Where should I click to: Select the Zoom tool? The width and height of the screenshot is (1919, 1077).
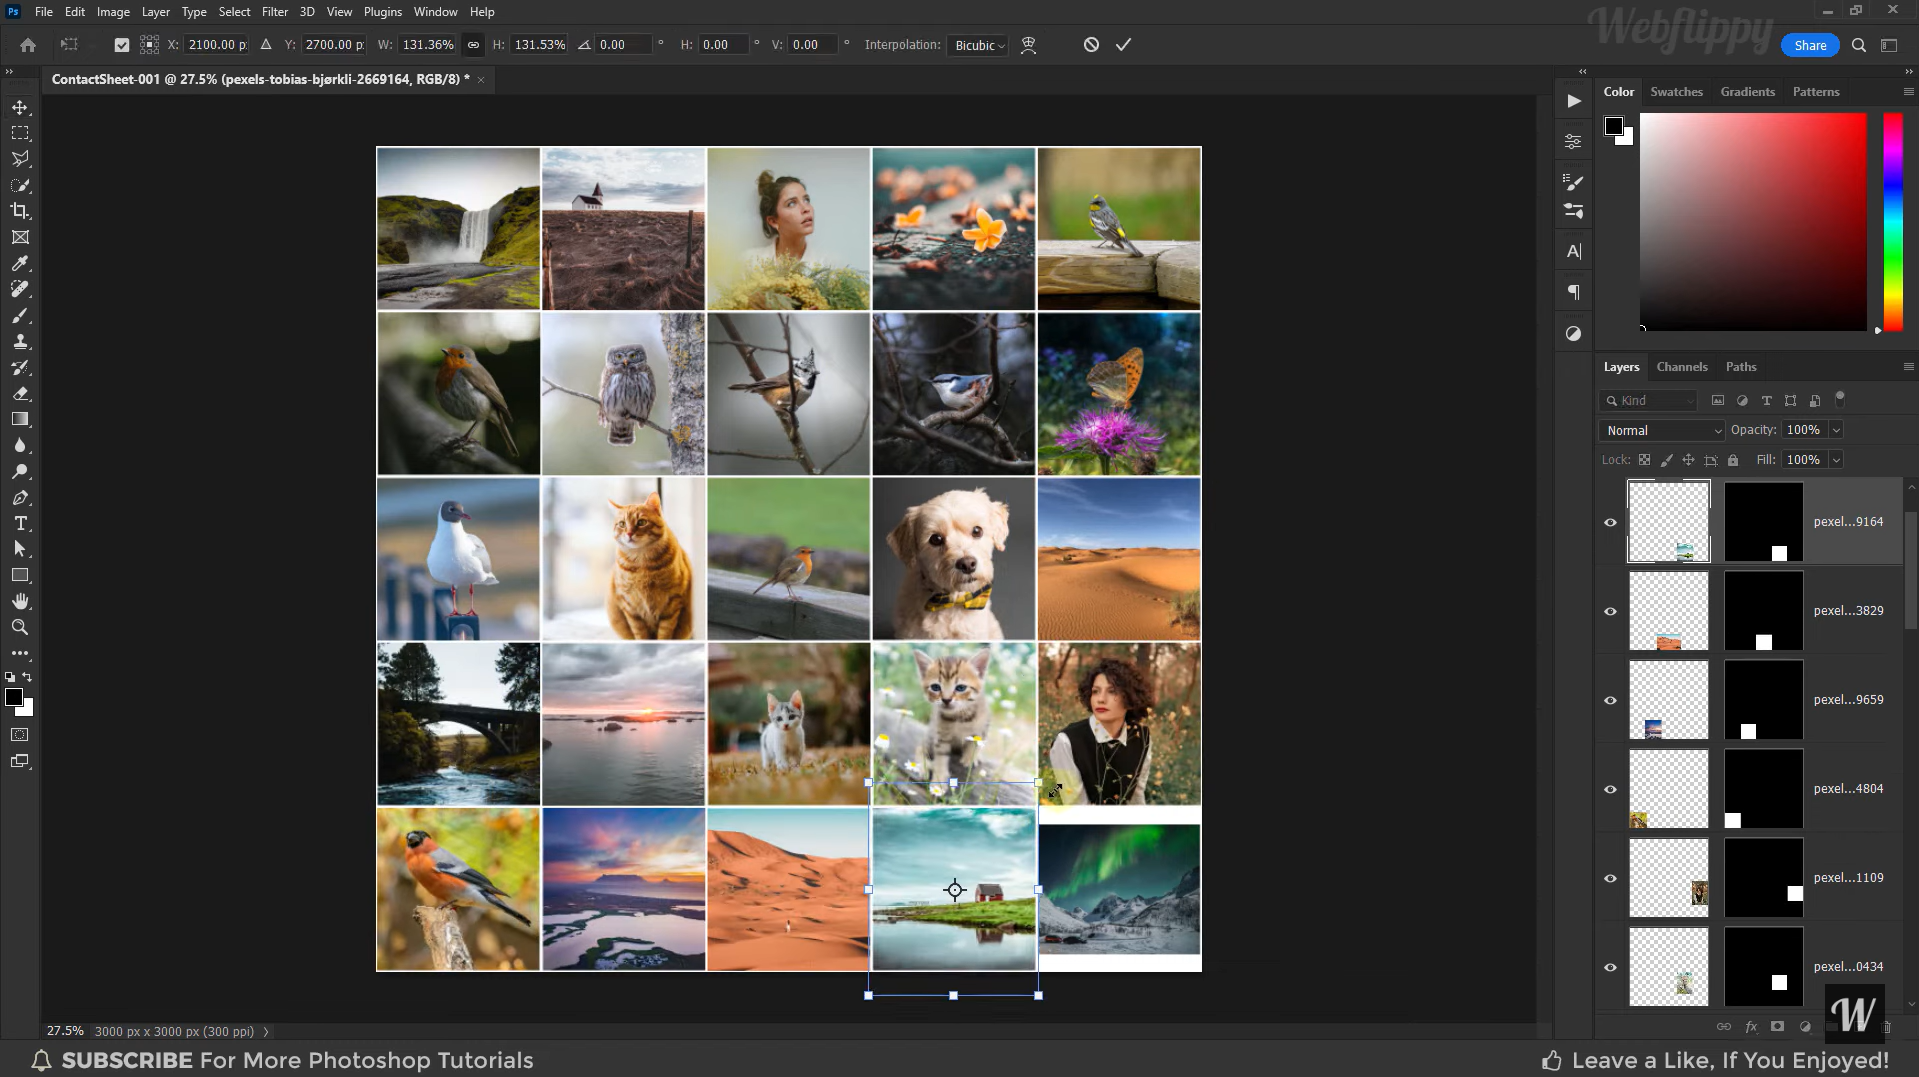coord(20,627)
